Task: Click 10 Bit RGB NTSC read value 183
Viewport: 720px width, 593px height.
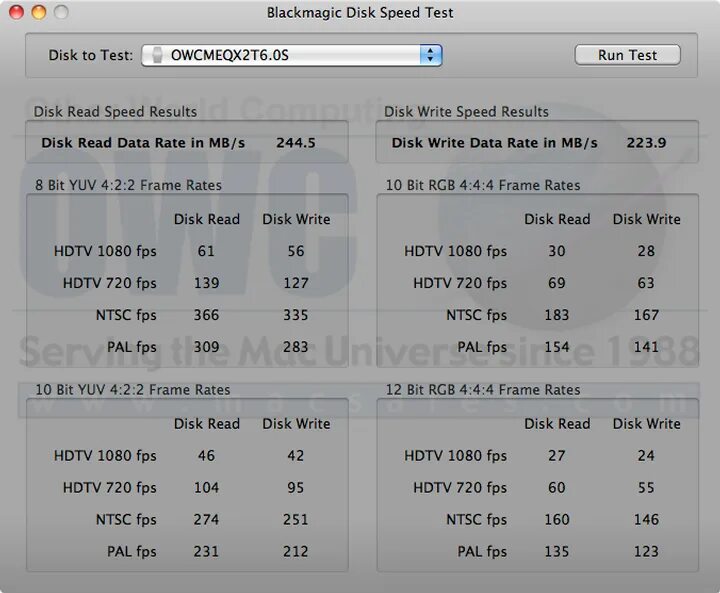Action: (557, 315)
